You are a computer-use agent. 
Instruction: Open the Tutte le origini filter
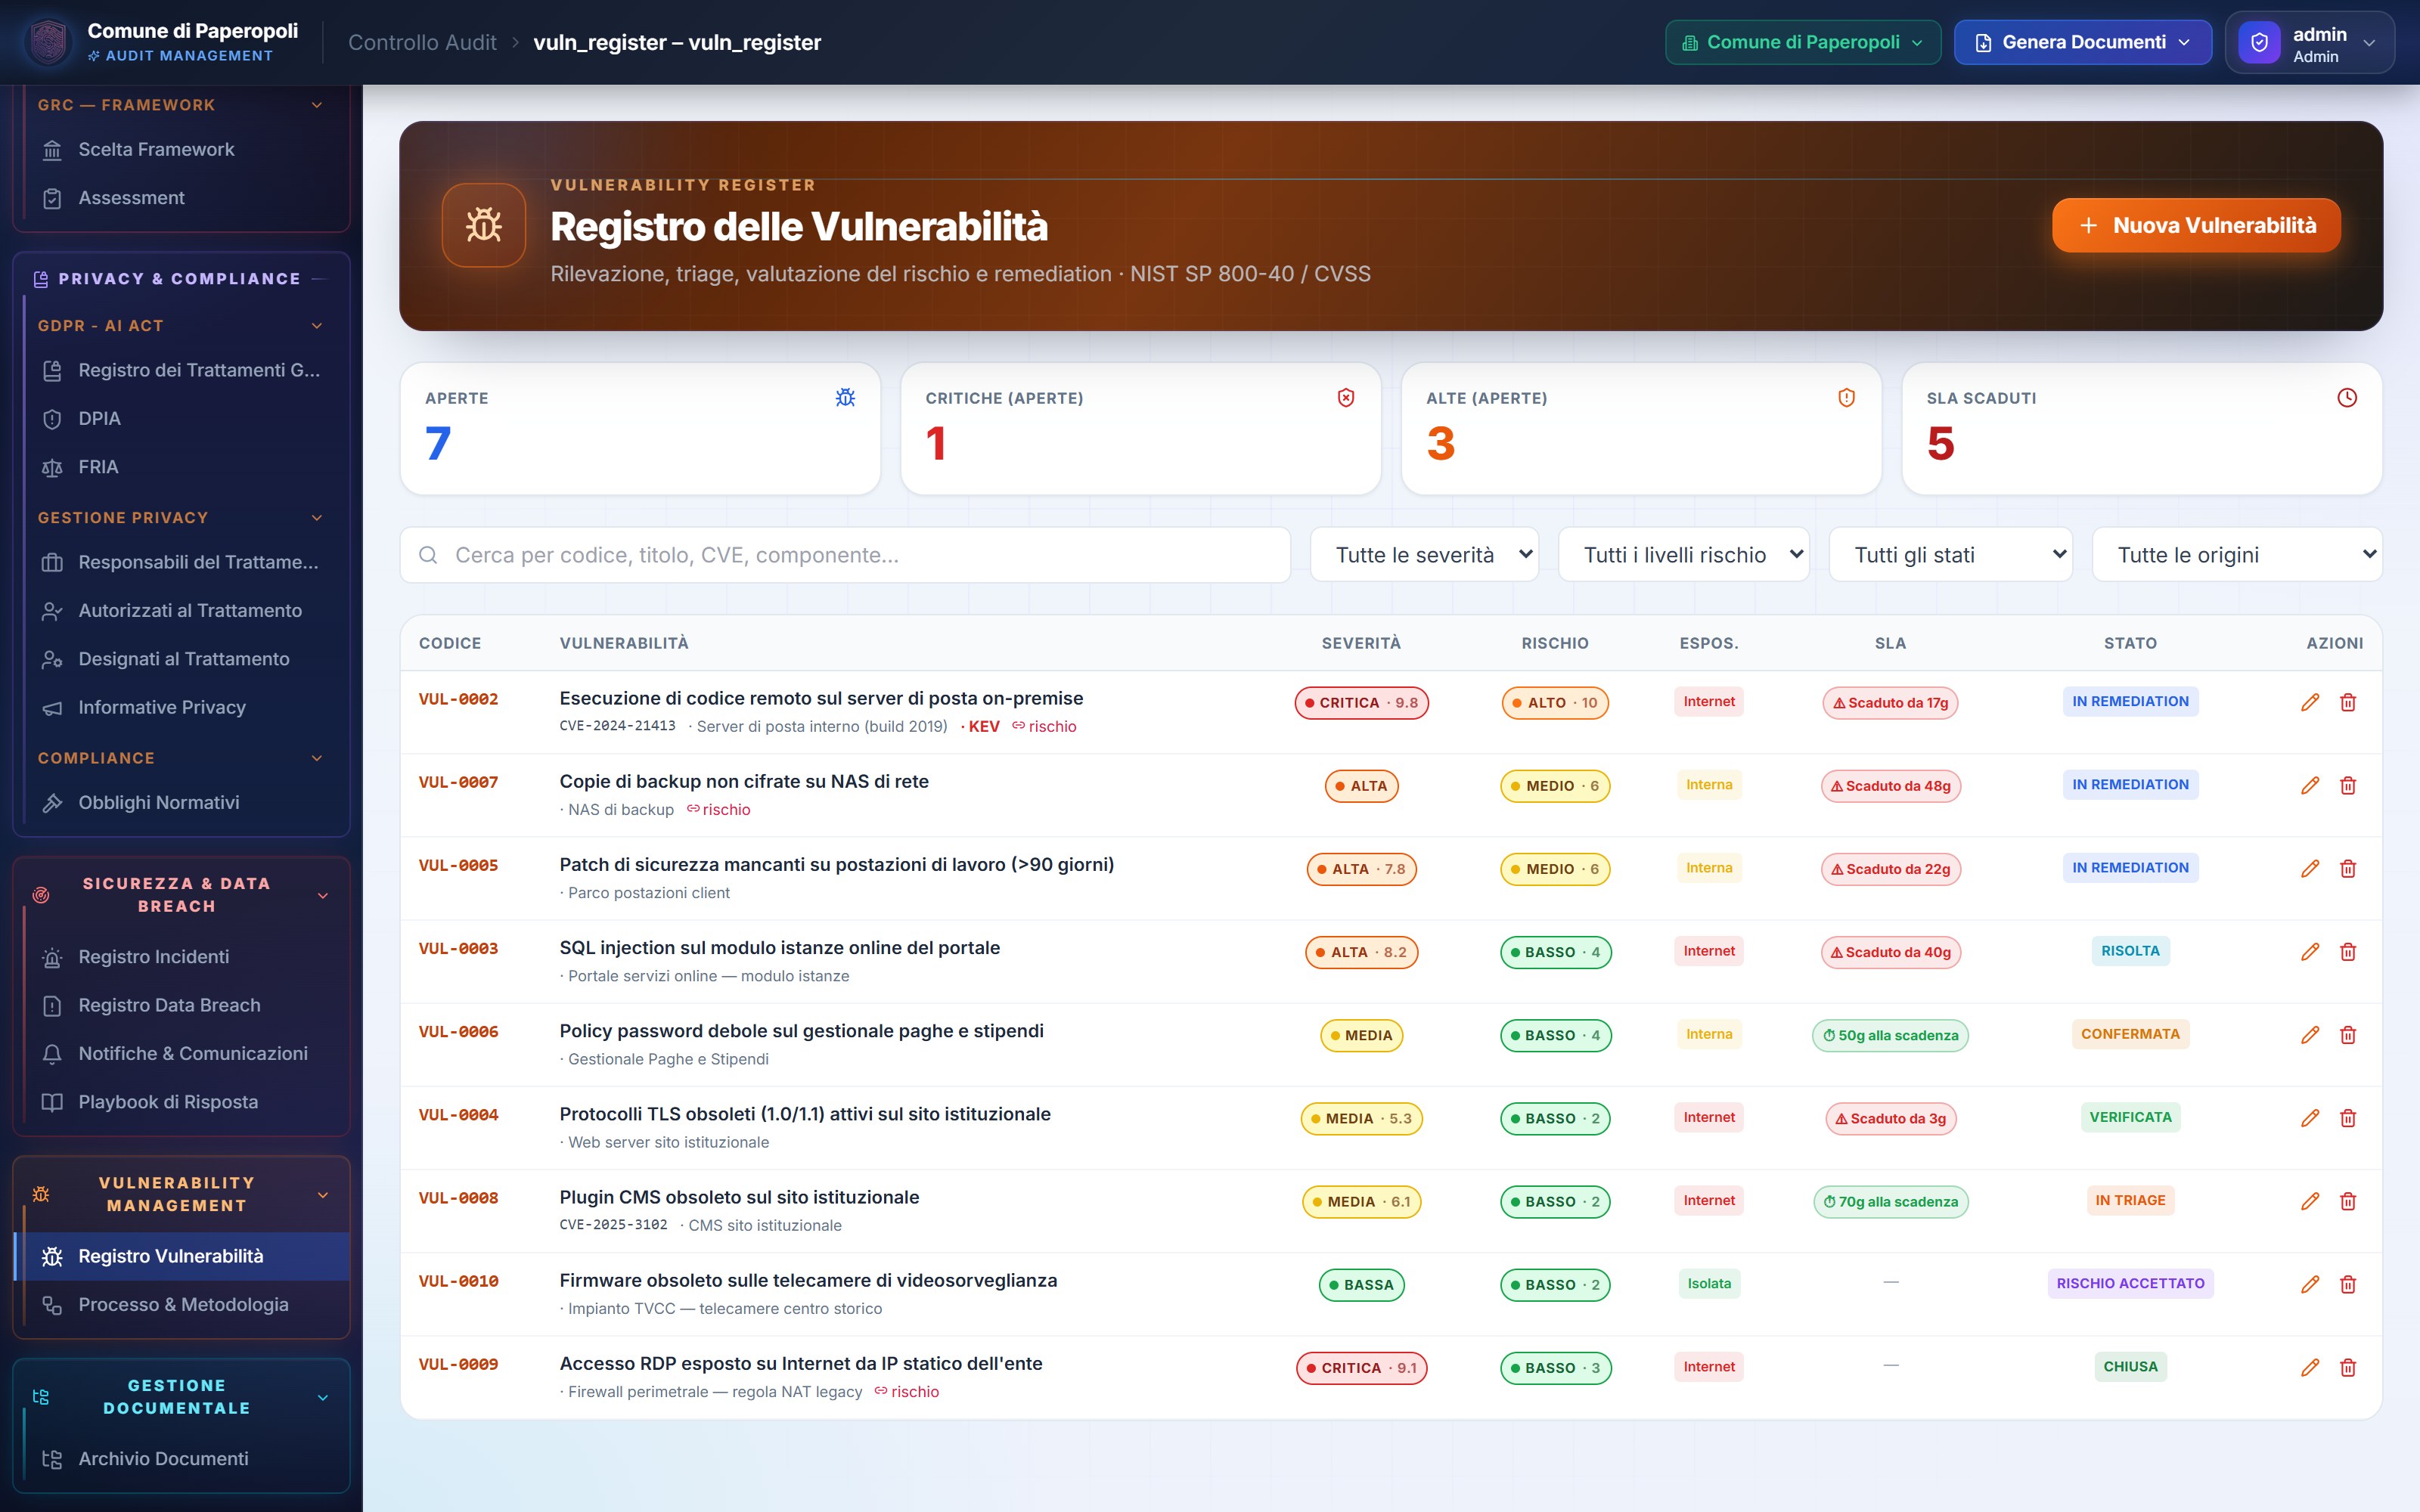(x=2237, y=555)
